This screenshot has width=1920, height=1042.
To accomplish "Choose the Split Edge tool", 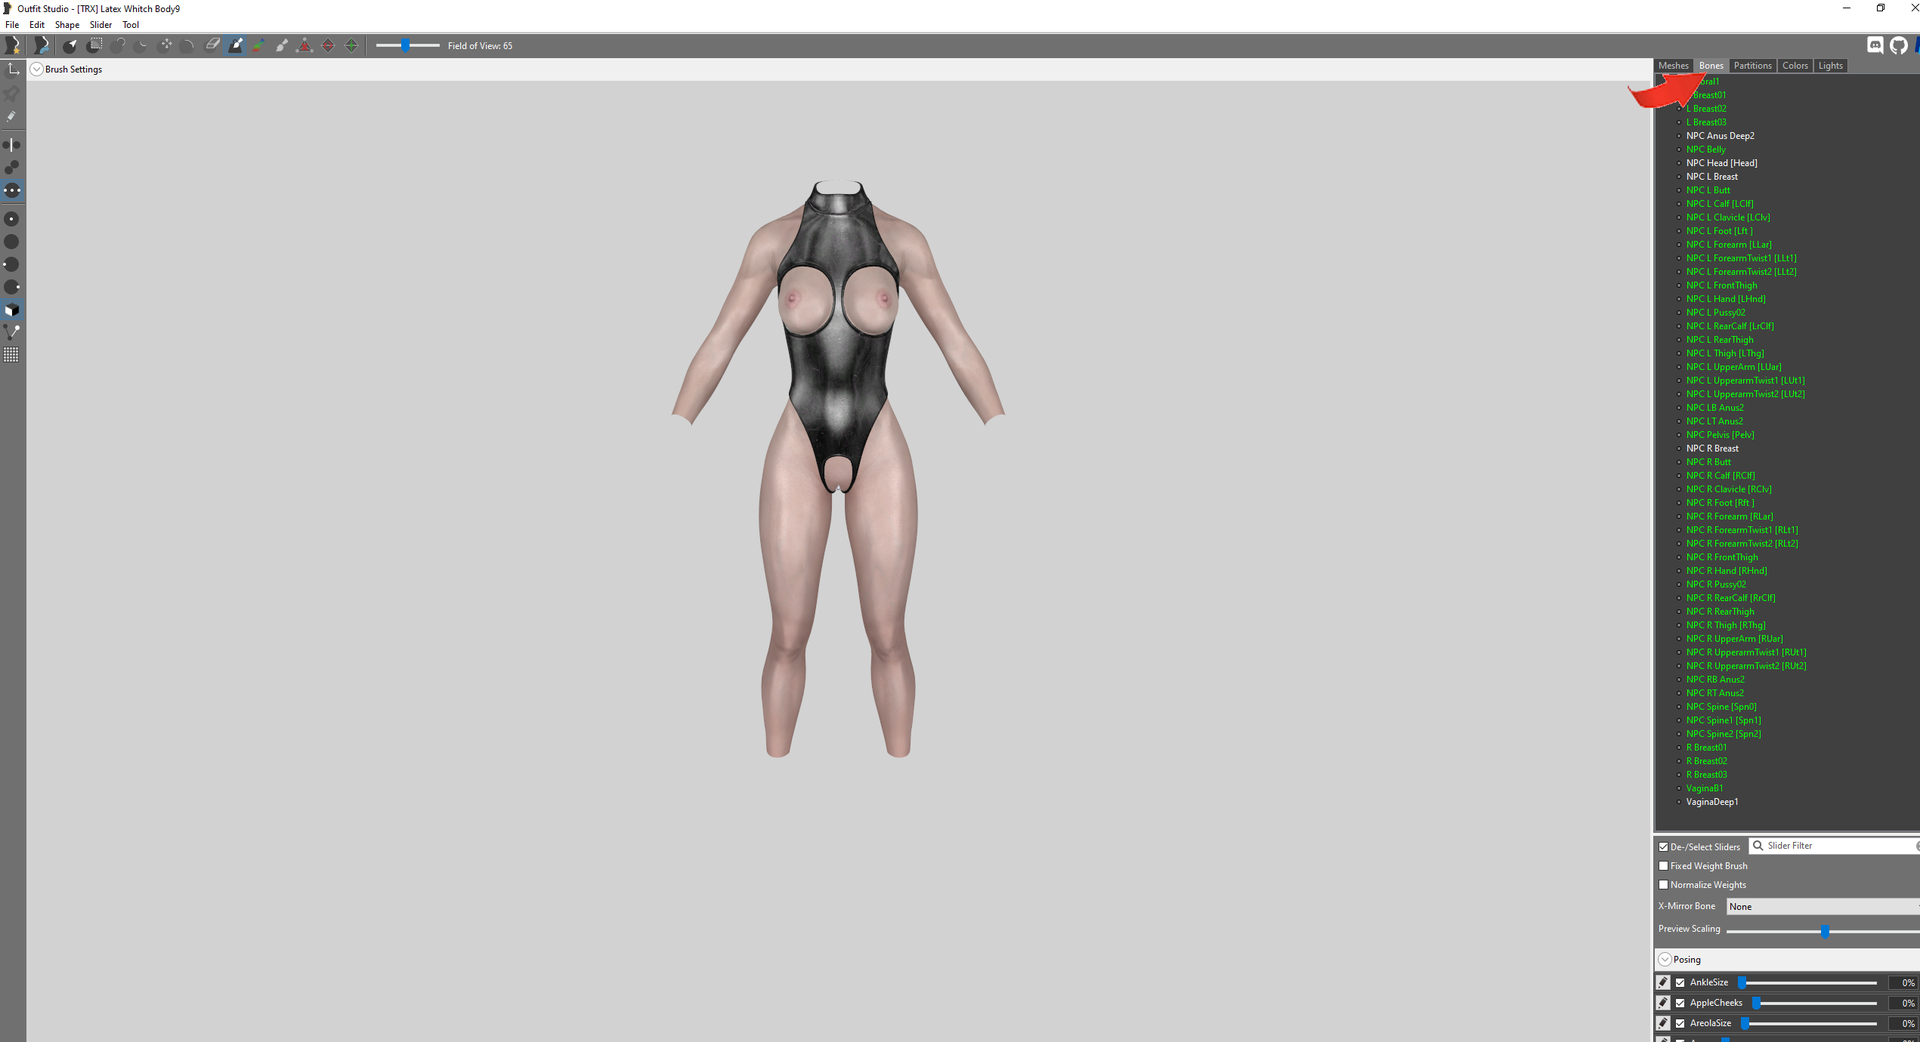I will [x=351, y=45].
